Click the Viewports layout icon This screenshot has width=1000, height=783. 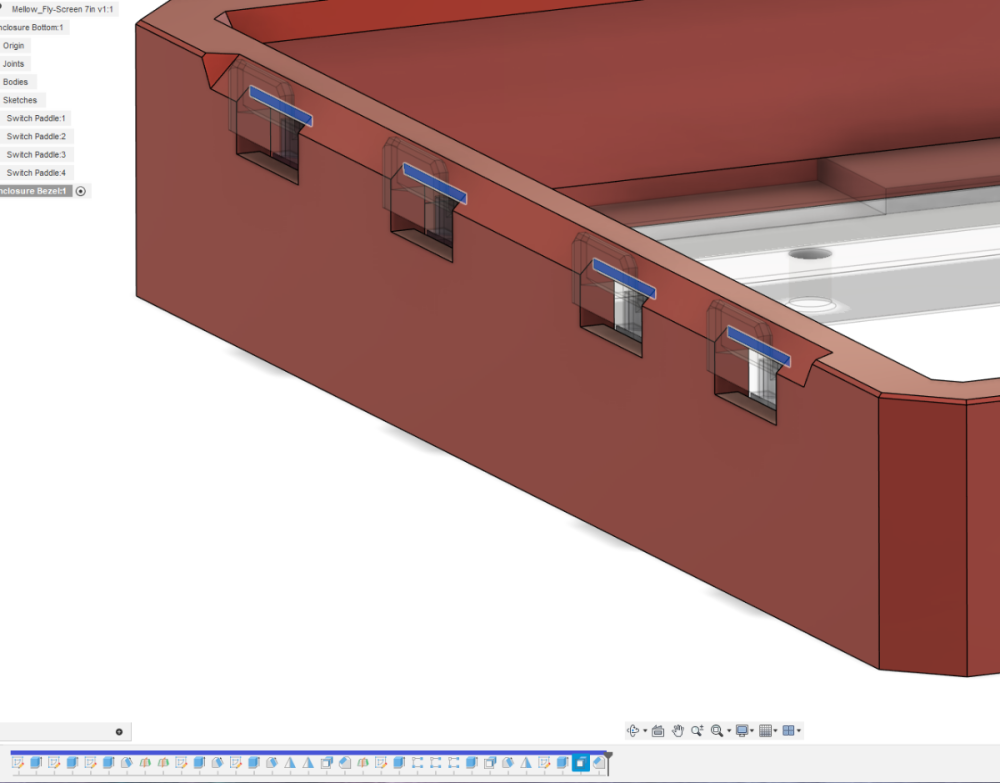788,731
